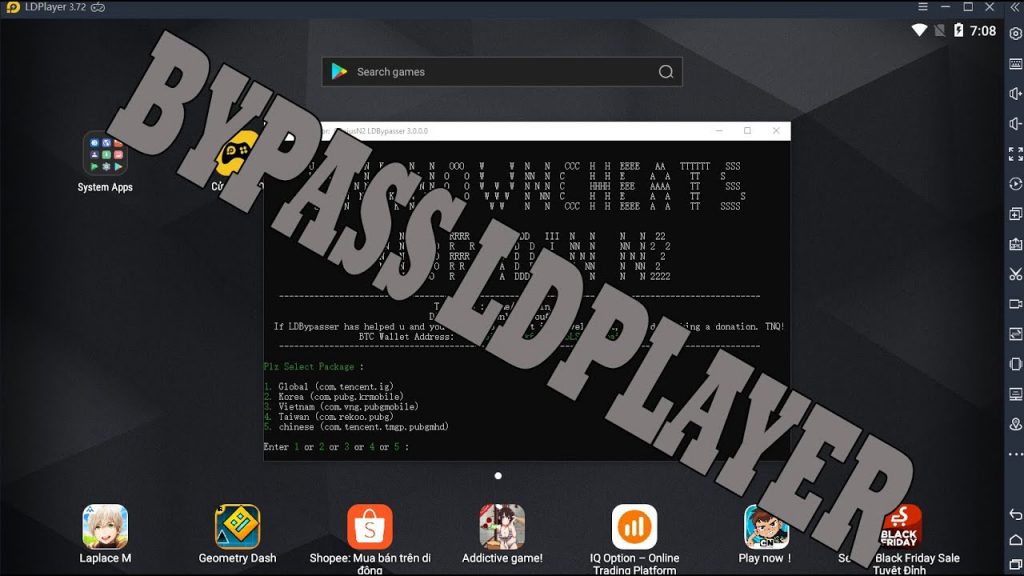Image resolution: width=1024 pixels, height=576 pixels.
Task: Launch the Laplace M app
Action: [105, 534]
